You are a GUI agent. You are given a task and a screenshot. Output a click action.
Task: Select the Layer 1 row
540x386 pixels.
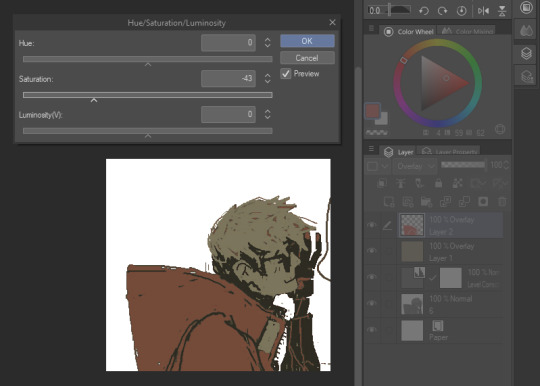(450, 251)
